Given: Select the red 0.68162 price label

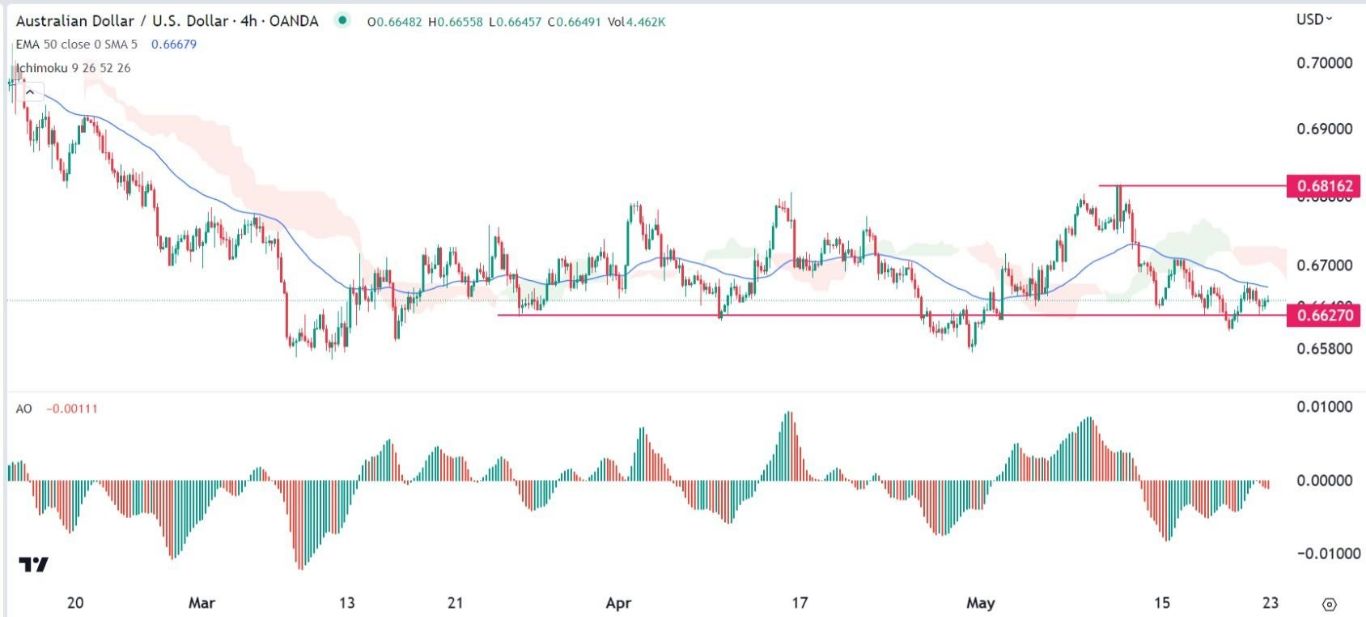Looking at the screenshot, I should tap(1325, 186).
